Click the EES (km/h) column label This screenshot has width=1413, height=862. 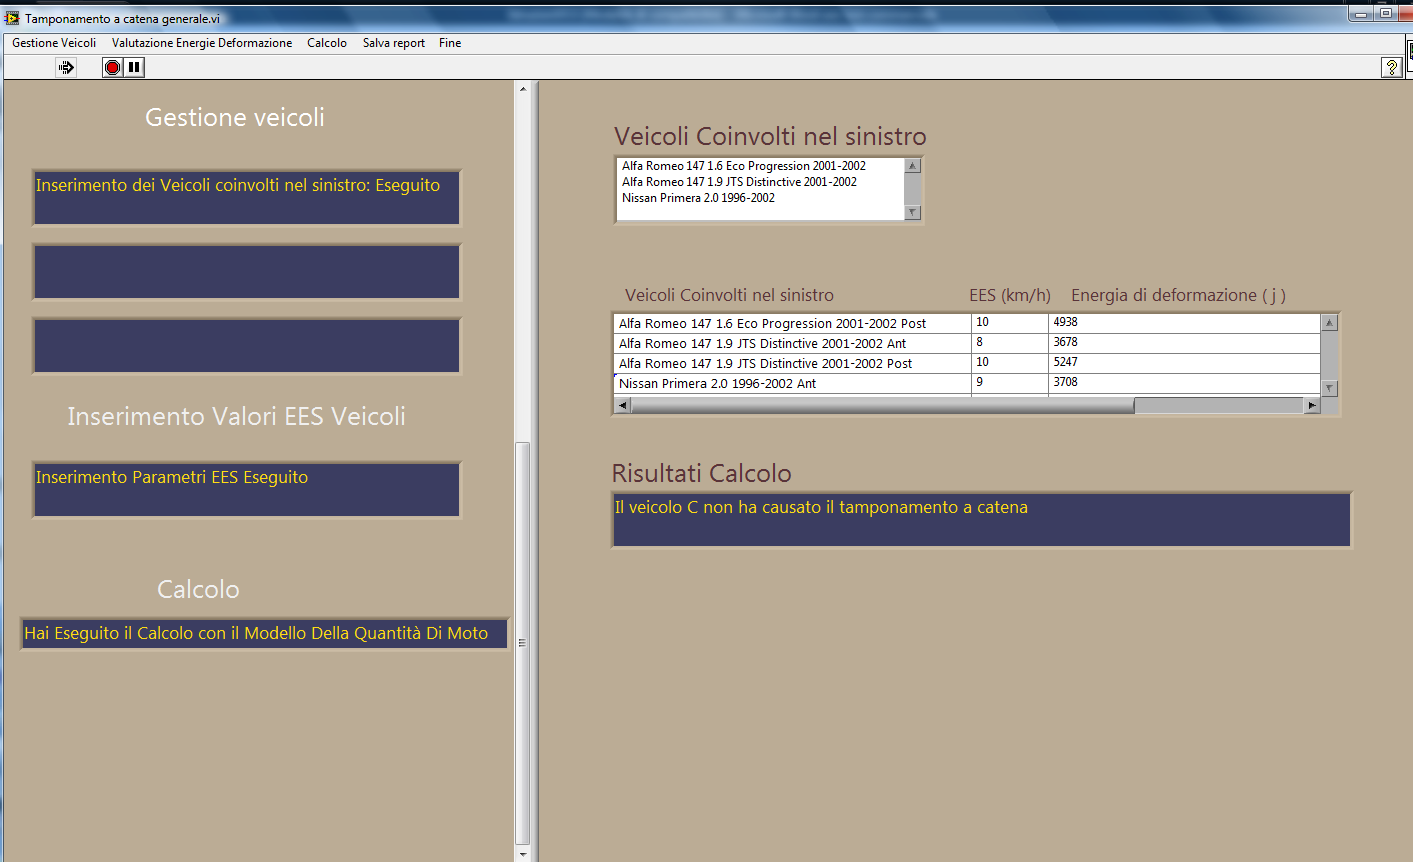(1010, 295)
